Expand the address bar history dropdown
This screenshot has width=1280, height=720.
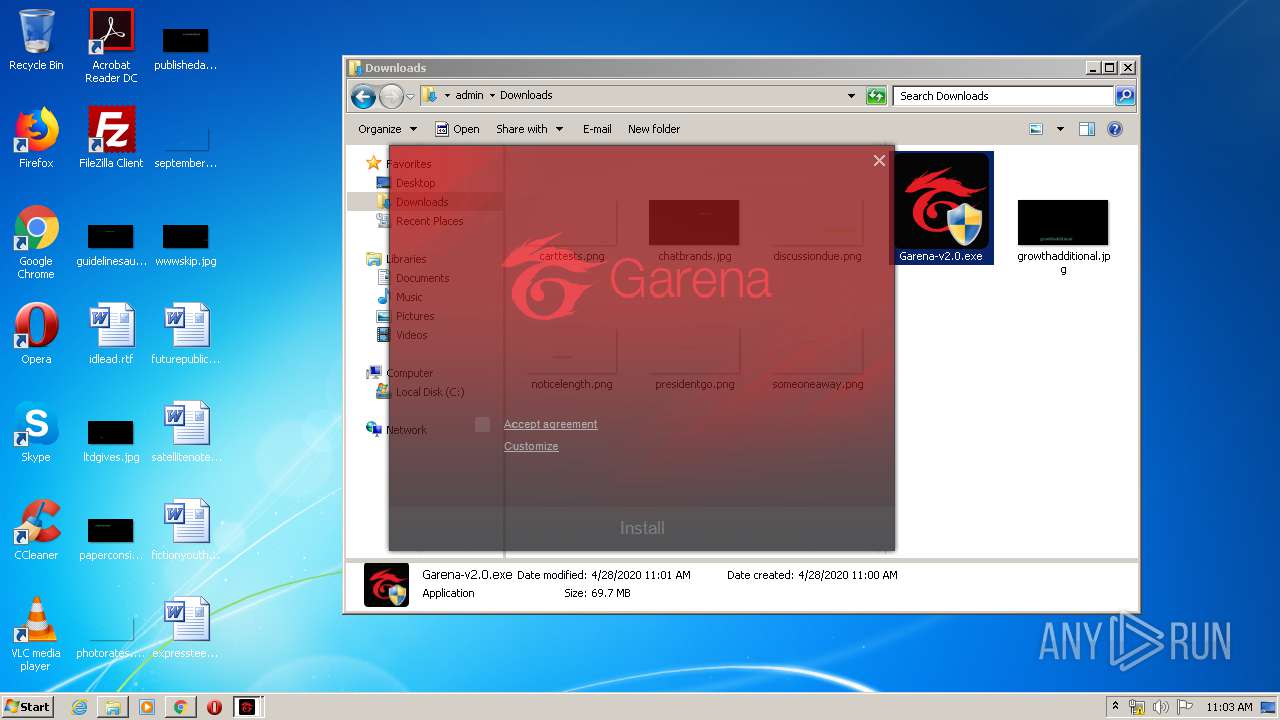pyautogui.click(x=851, y=96)
